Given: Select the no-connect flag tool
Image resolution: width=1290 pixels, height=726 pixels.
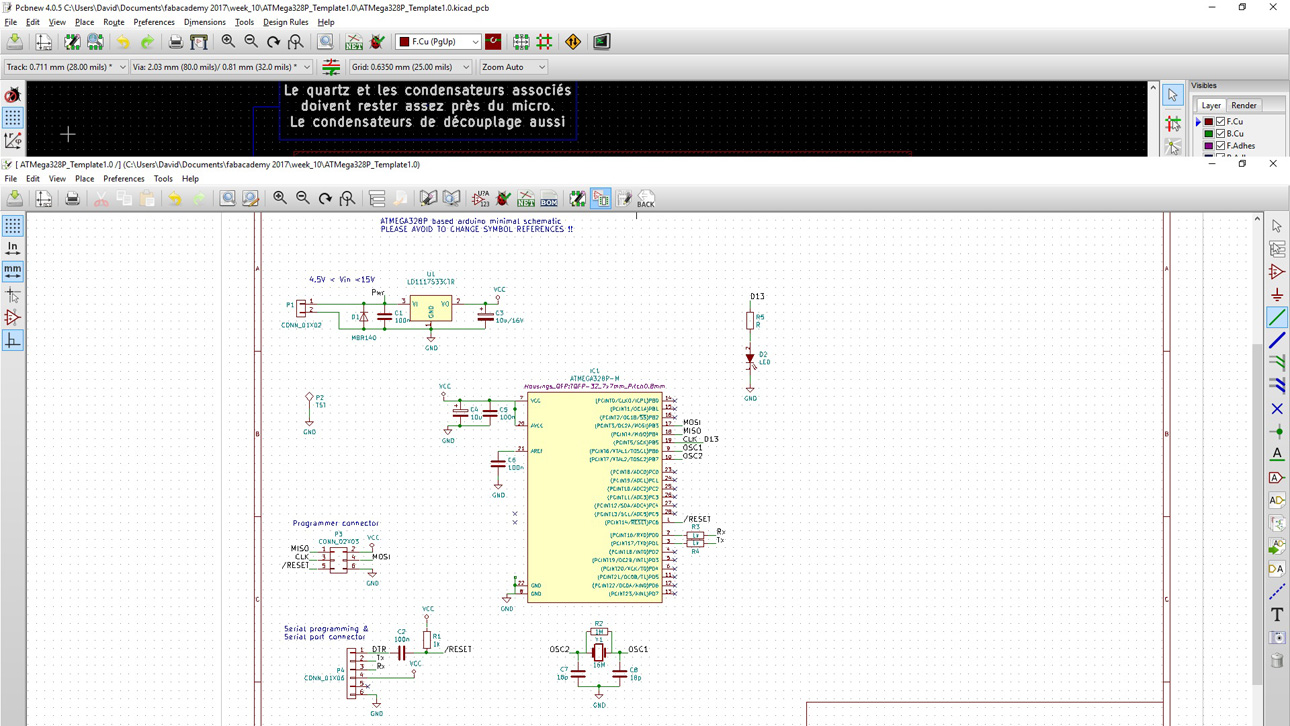Looking at the screenshot, I should pyautogui.click(x=1277, y=409).
